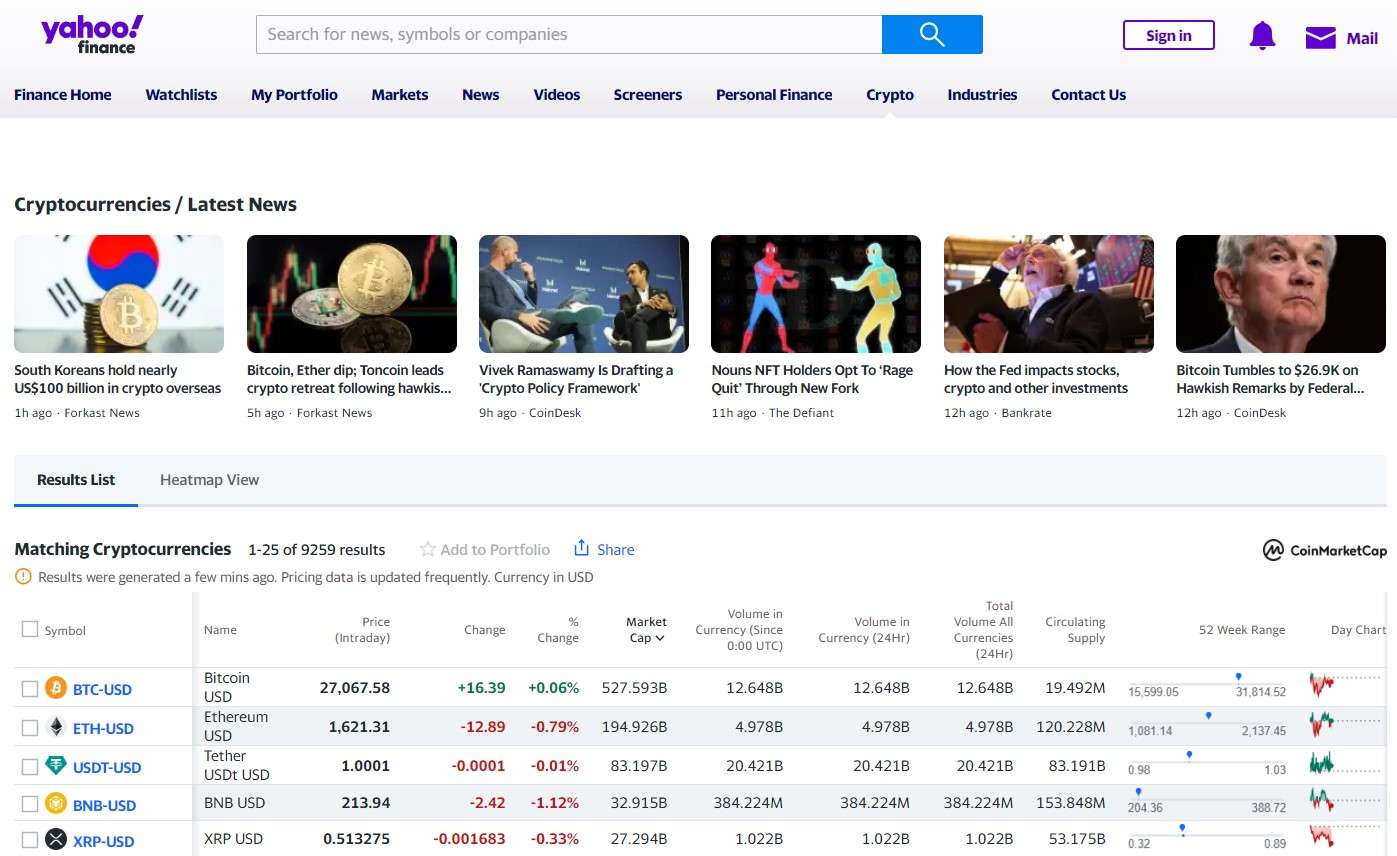
Task: Sort by % Change column header
Action: [558, 630]
